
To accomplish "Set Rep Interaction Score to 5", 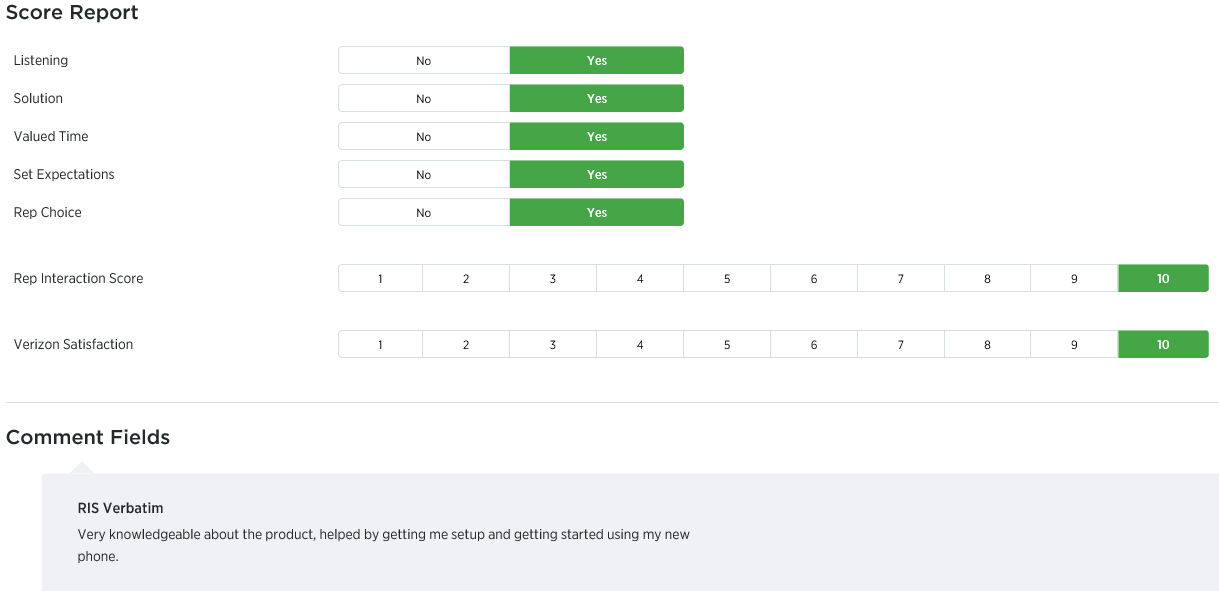I will pos(727,279).
